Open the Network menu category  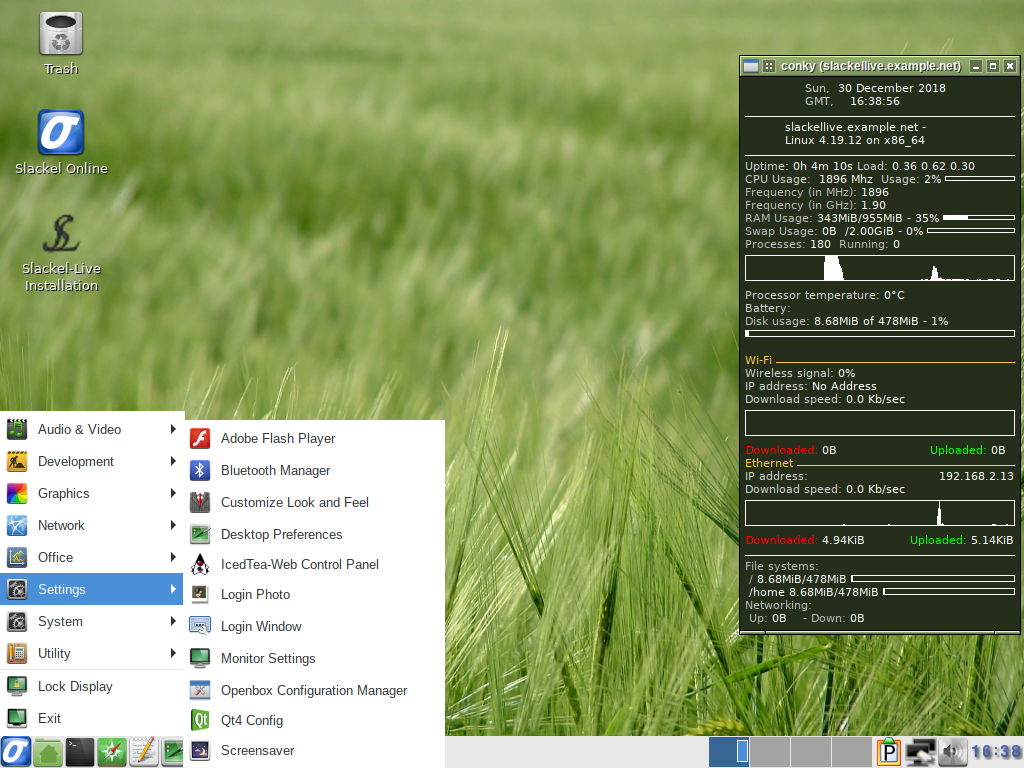pyautogui.click(x=91, y=525)
